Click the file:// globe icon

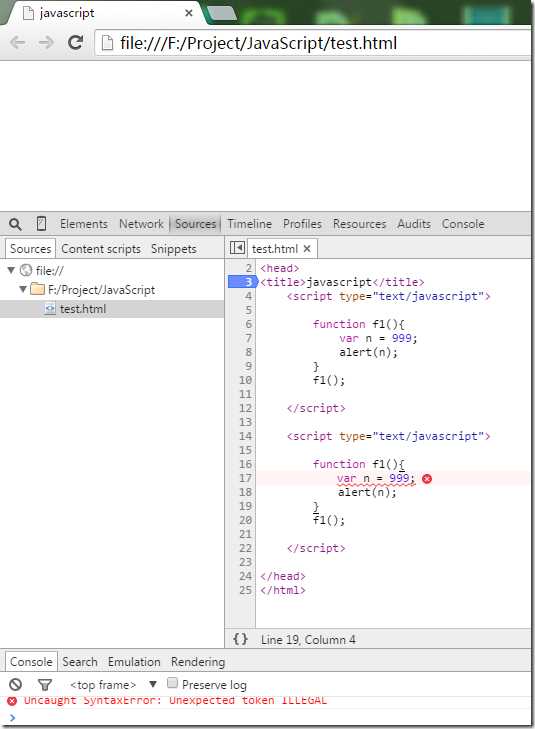point(26,270)
